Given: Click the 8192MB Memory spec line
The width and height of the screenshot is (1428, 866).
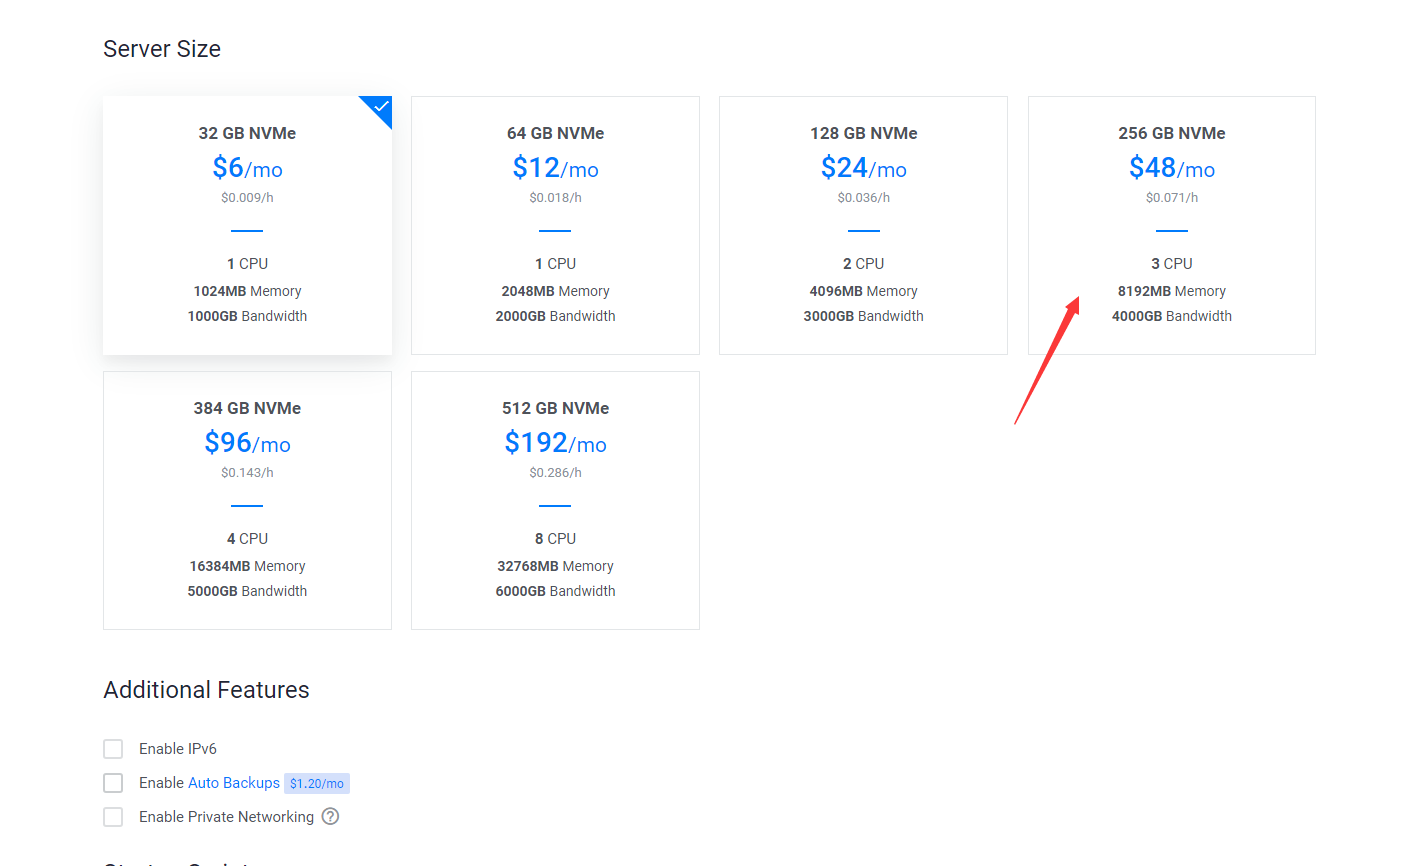Looking at the screenshot, I should coord(1171,291).
